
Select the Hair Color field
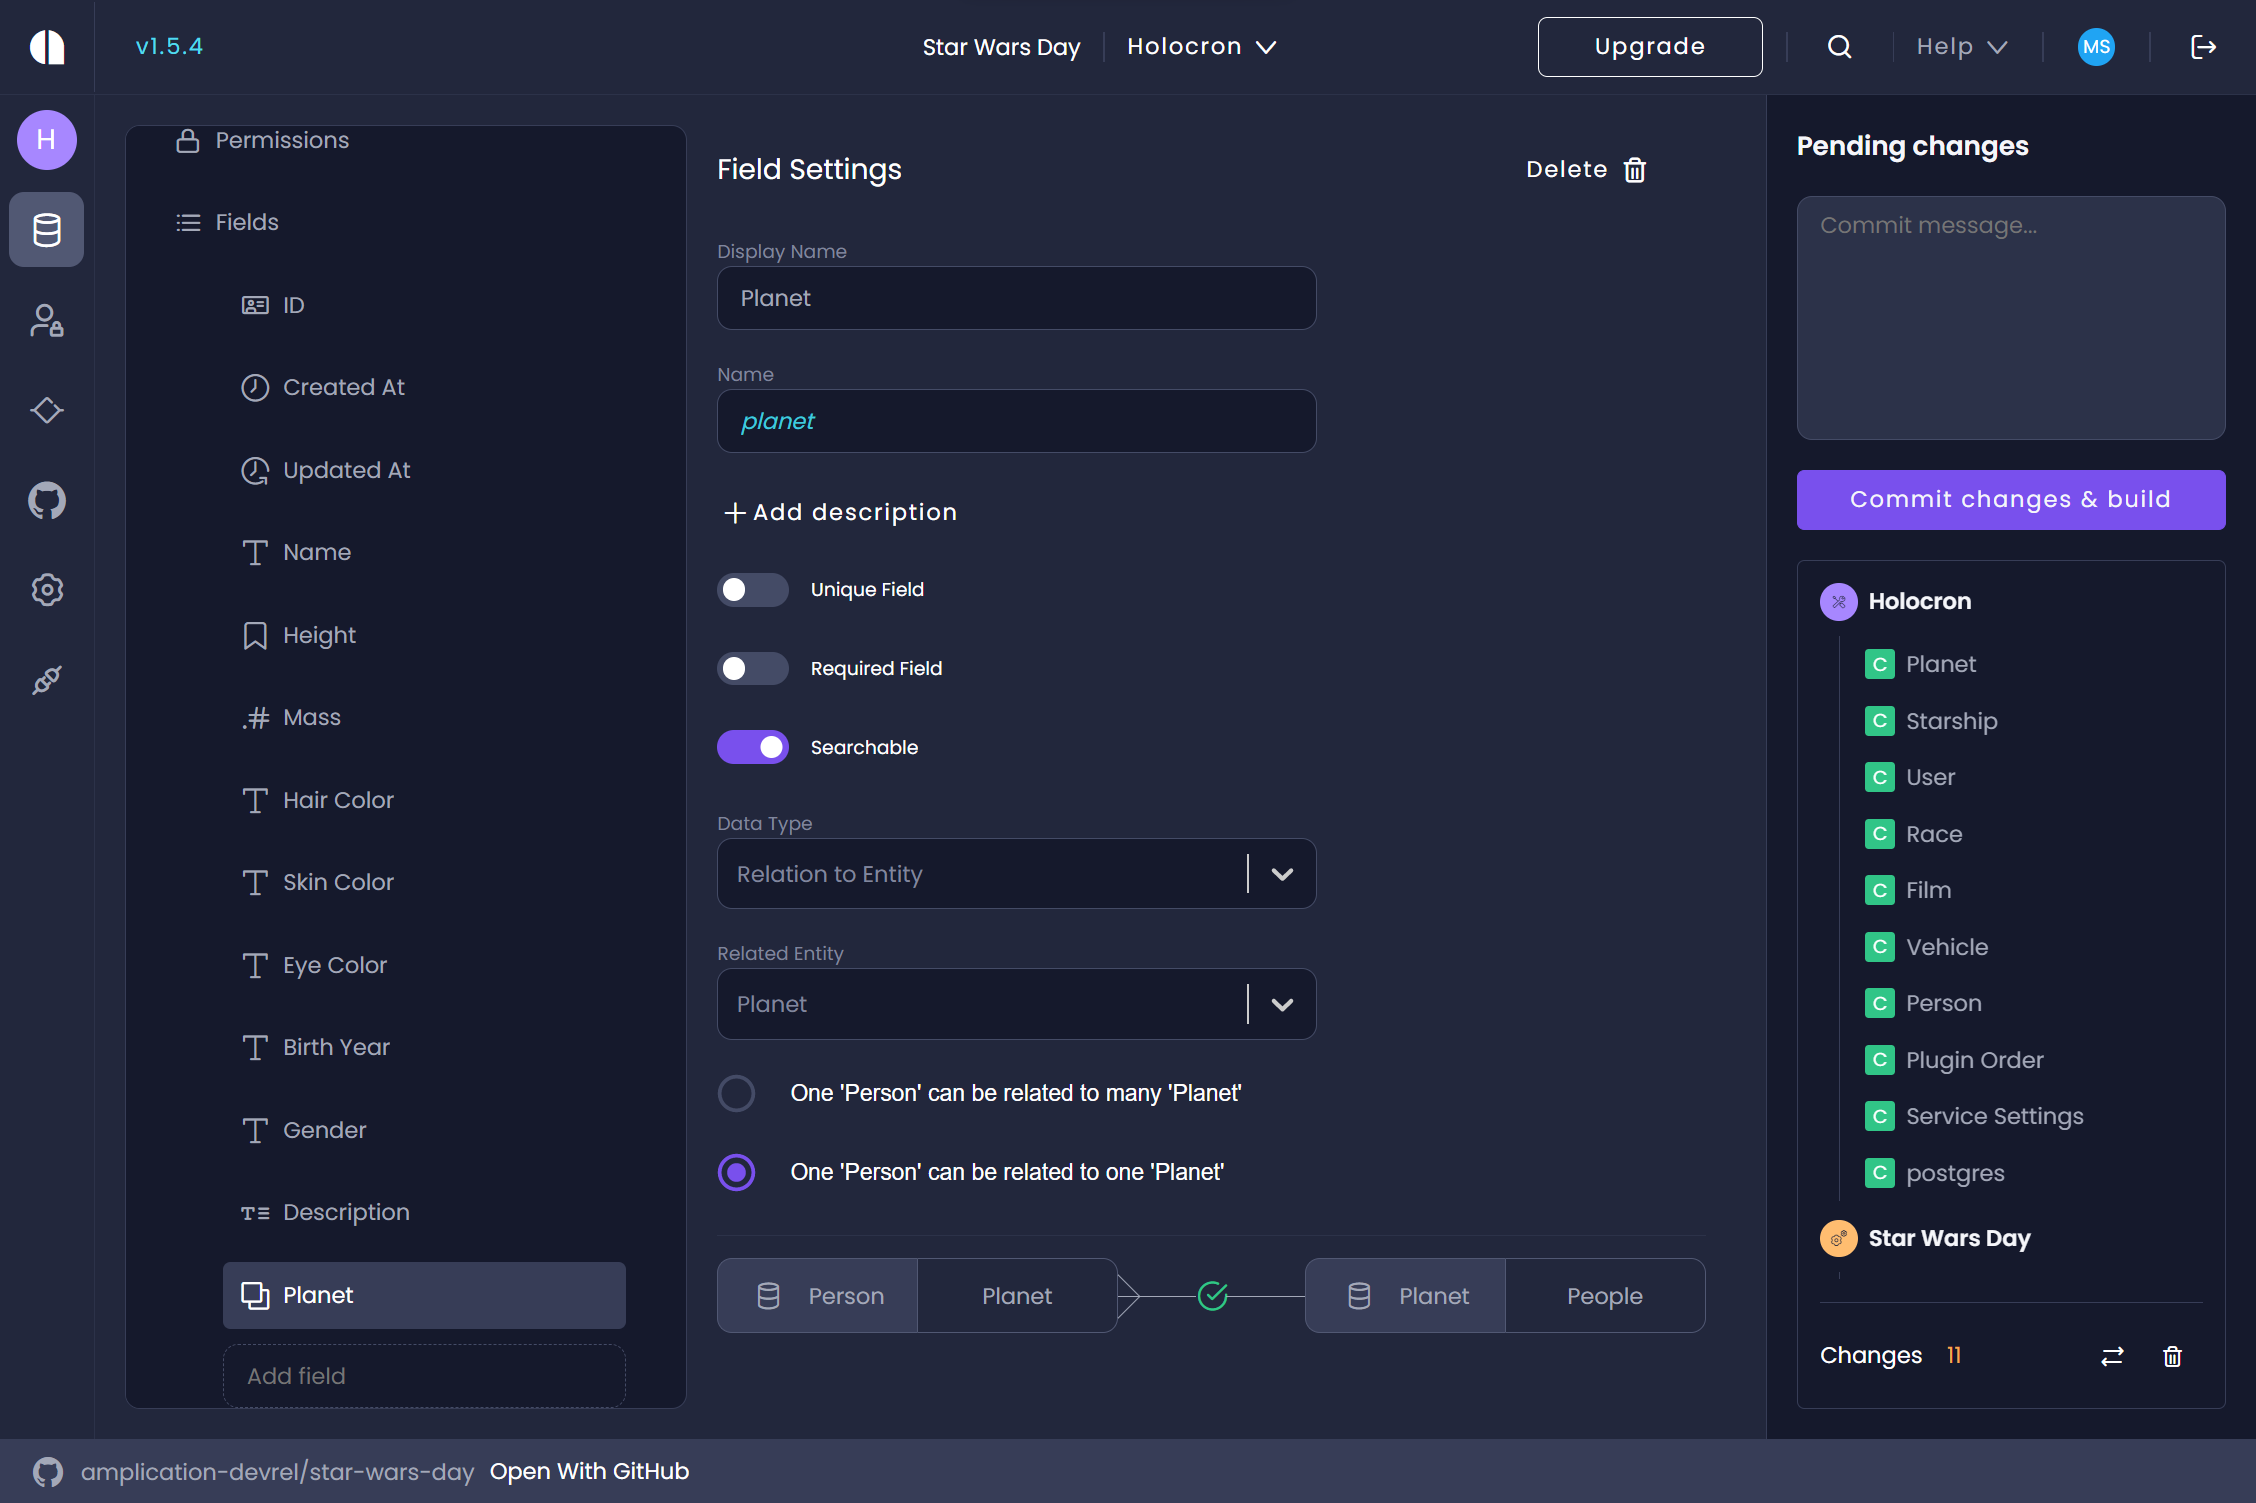pos(424,800)
